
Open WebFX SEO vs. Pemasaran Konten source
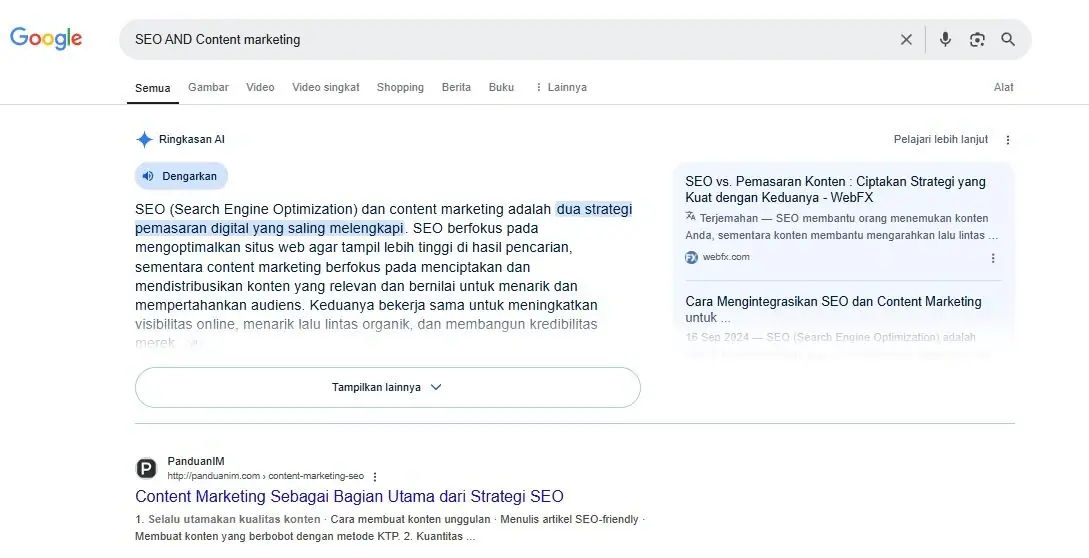(x=836, y=189)
